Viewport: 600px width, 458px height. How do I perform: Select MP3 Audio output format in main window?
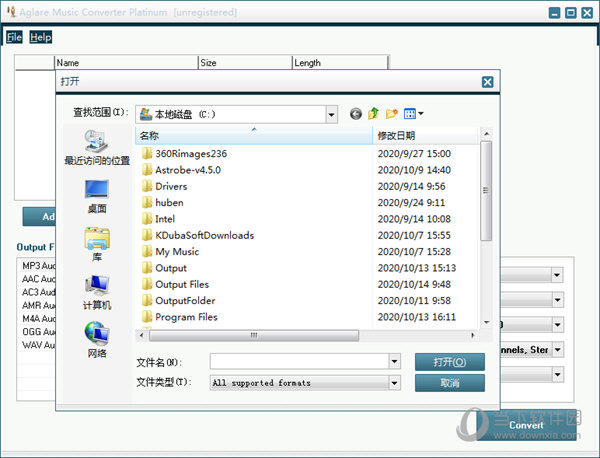(39, 266)
